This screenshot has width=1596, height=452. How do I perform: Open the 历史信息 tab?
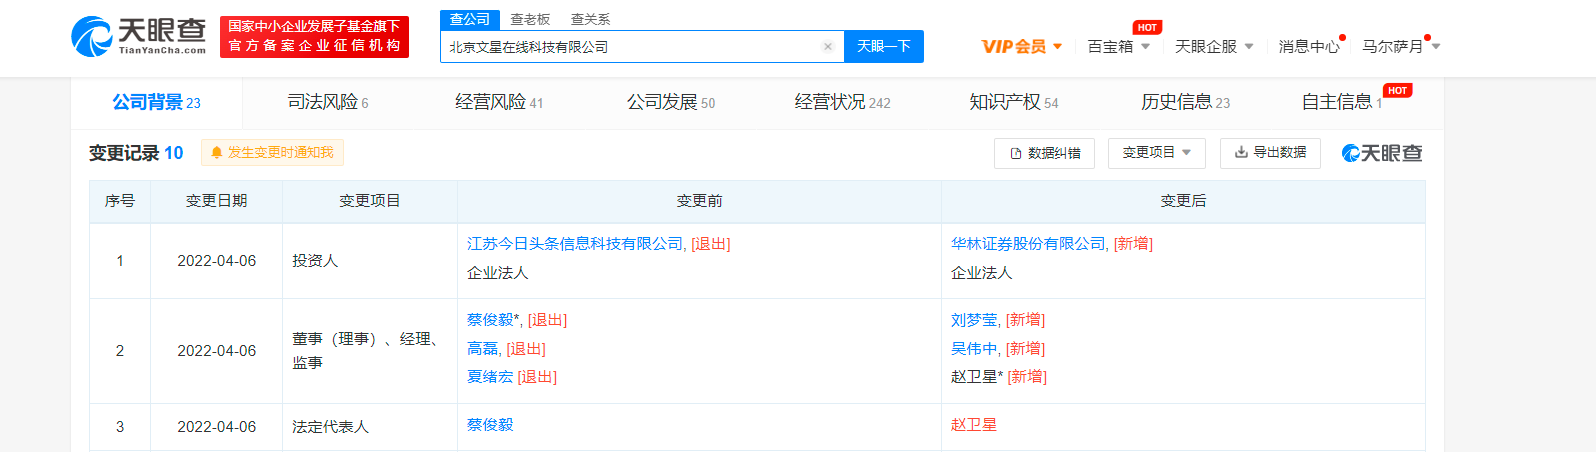point(1186,102)
